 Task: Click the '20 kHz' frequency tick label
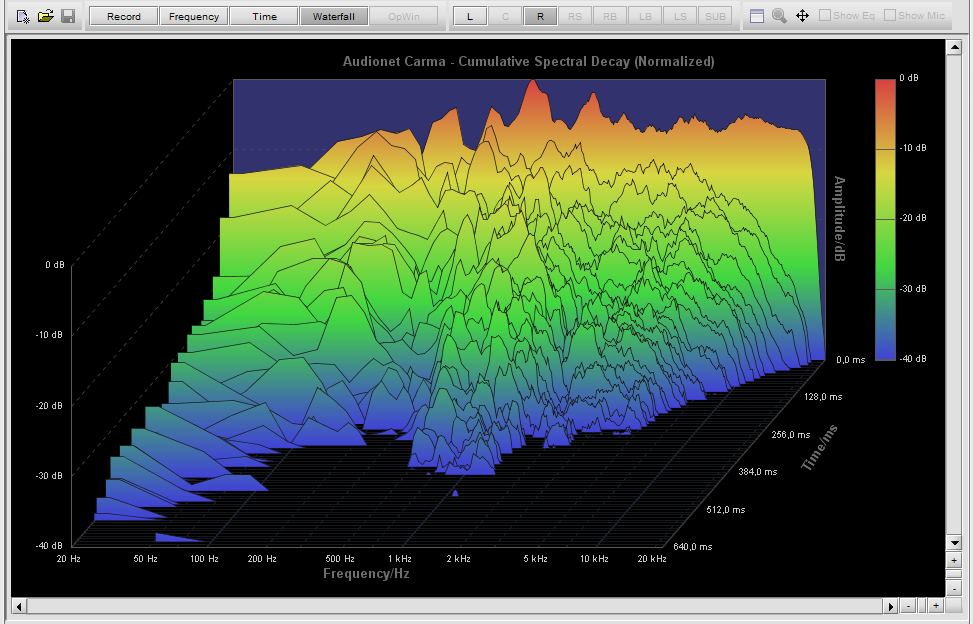point(652,559)
